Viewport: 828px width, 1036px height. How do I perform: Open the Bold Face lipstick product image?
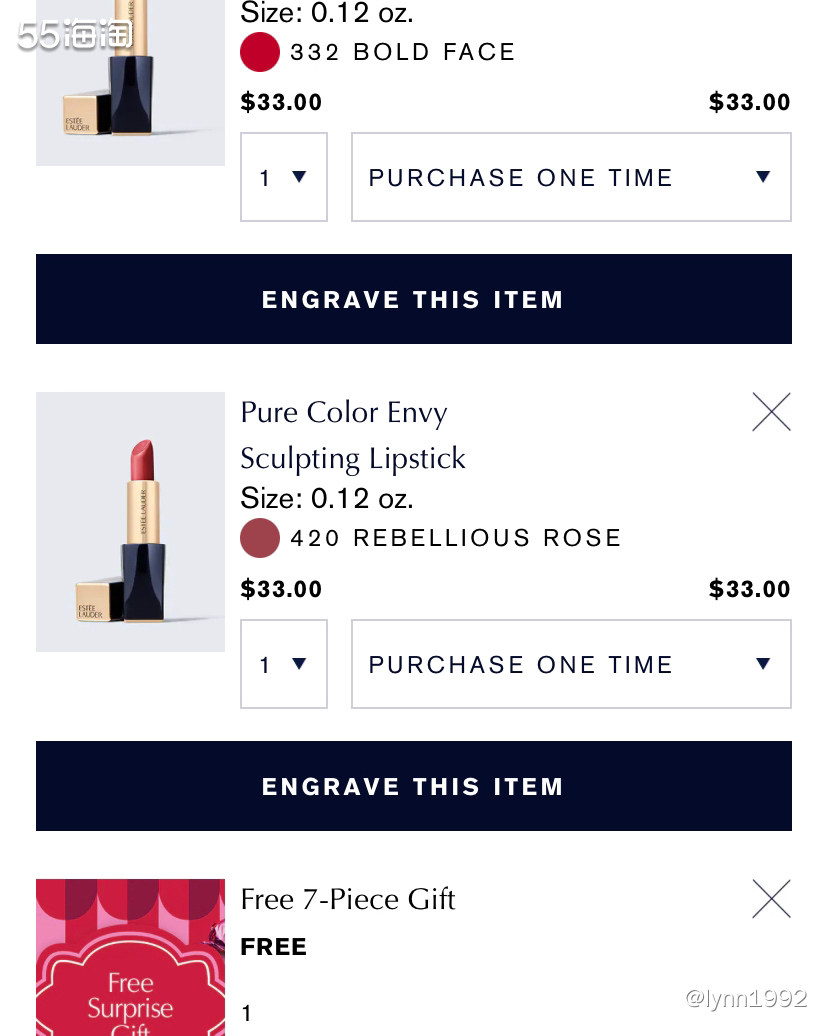click(x=130, y=80)
